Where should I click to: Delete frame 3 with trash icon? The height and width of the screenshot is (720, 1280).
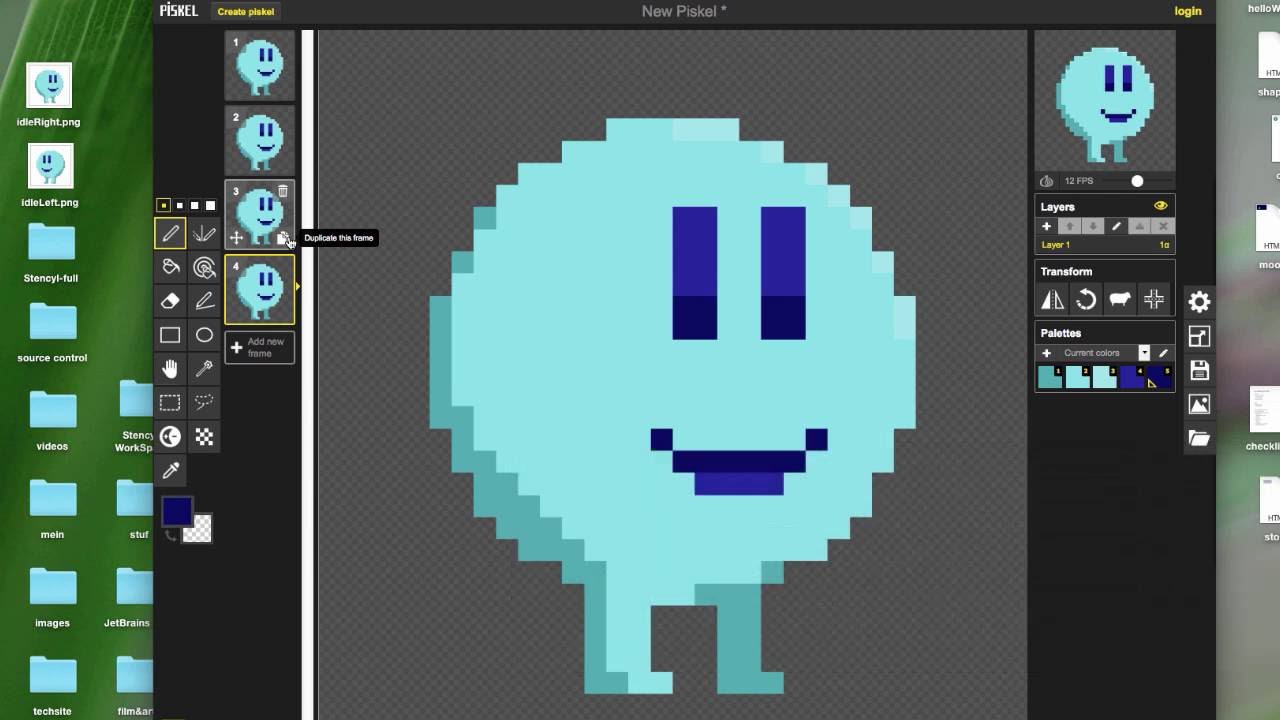click(283, 191)
